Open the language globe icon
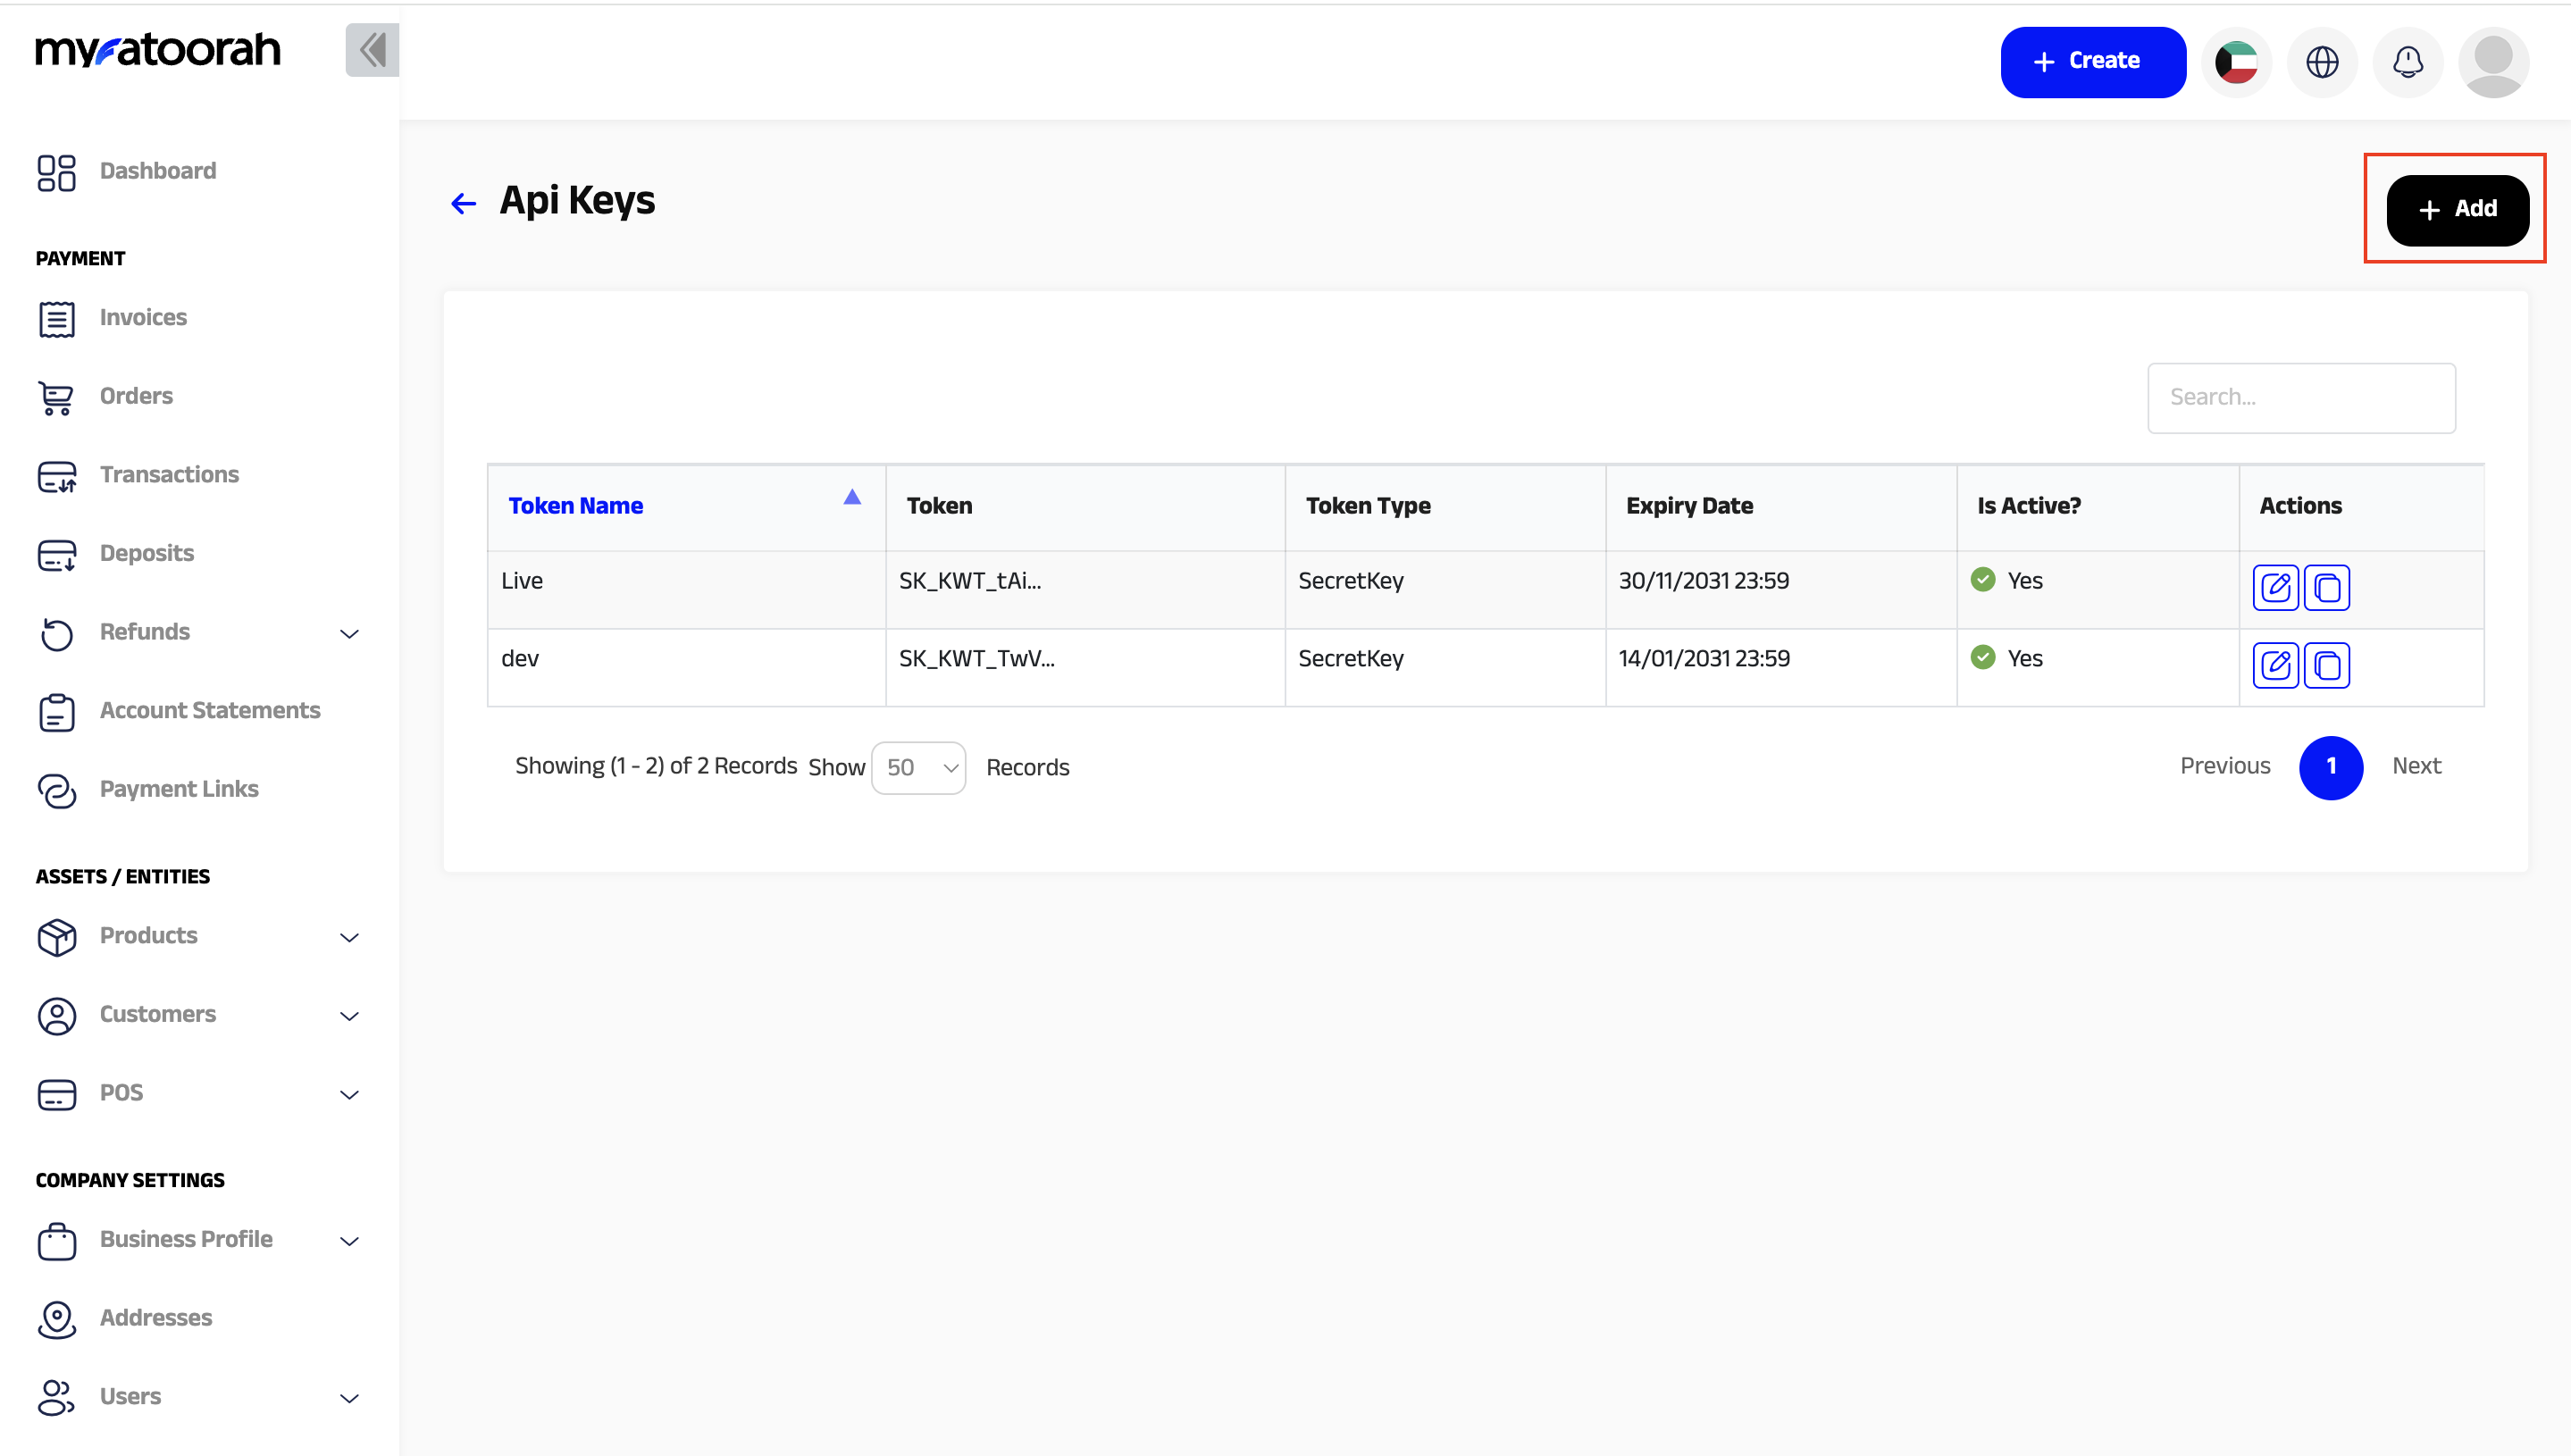The image size is (2571, 1456). click(x=2322, y=62)
